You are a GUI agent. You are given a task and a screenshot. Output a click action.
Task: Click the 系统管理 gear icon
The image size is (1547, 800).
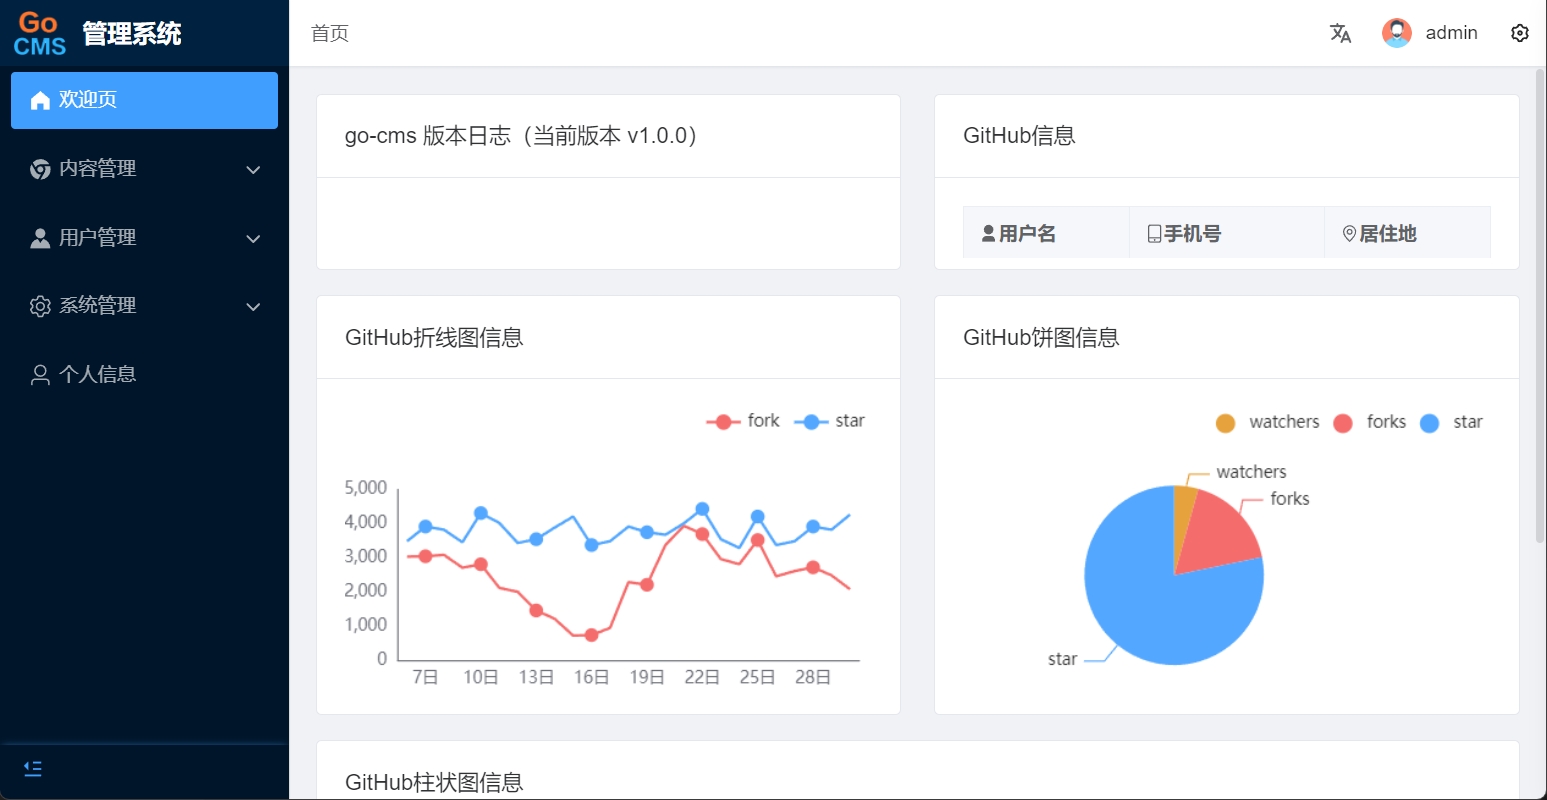pyautogui.click(x=40, y=306)
